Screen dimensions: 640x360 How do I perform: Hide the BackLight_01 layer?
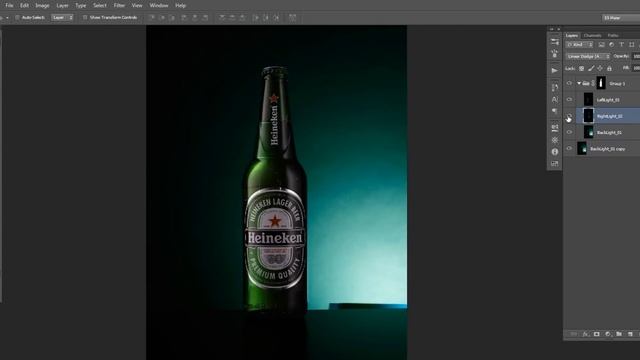tap(569, 132)
